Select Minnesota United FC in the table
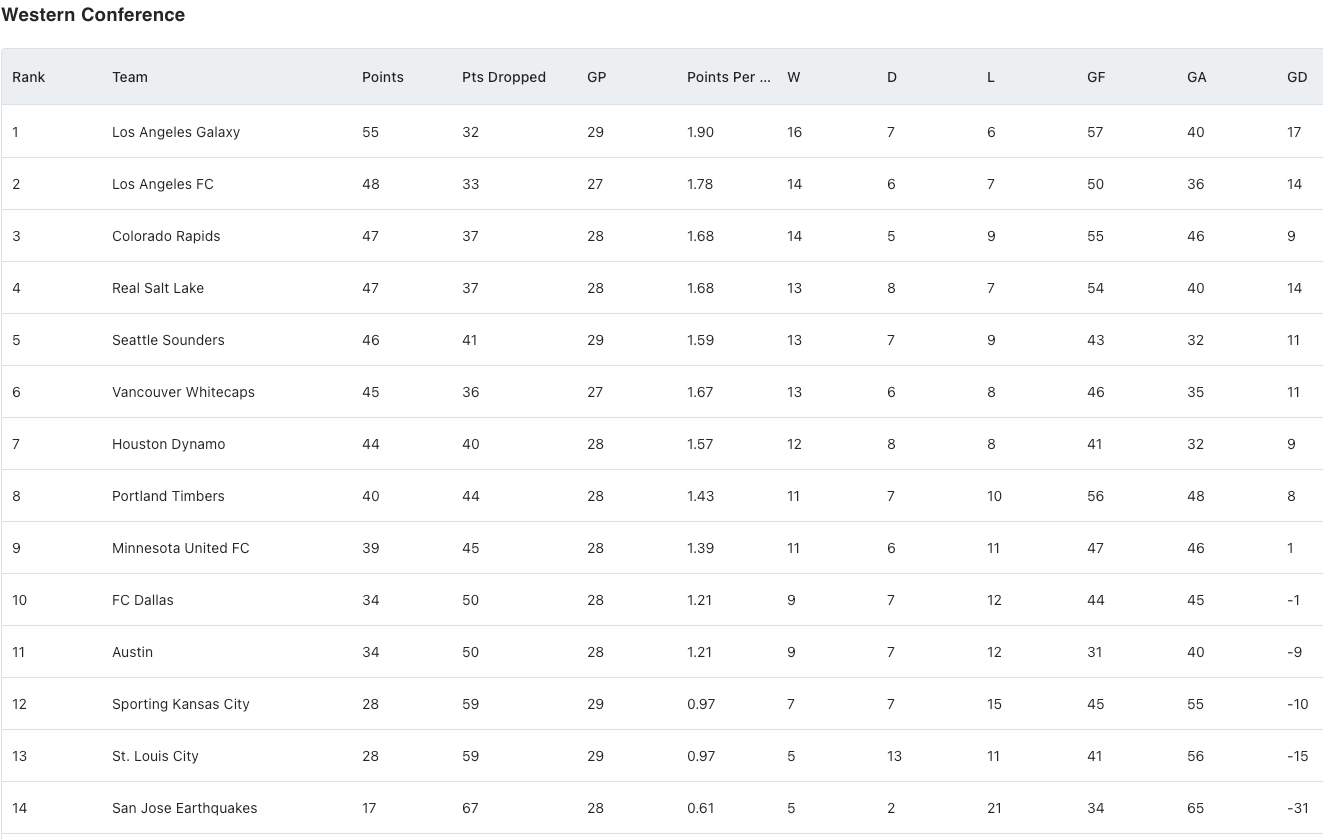 click(x=181, y=548)
